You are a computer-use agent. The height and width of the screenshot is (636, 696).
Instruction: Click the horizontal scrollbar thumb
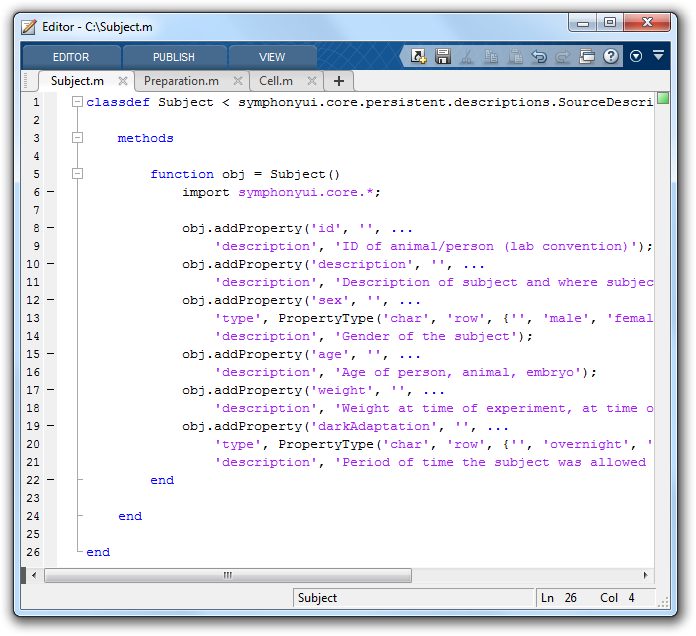click(228, 575)
